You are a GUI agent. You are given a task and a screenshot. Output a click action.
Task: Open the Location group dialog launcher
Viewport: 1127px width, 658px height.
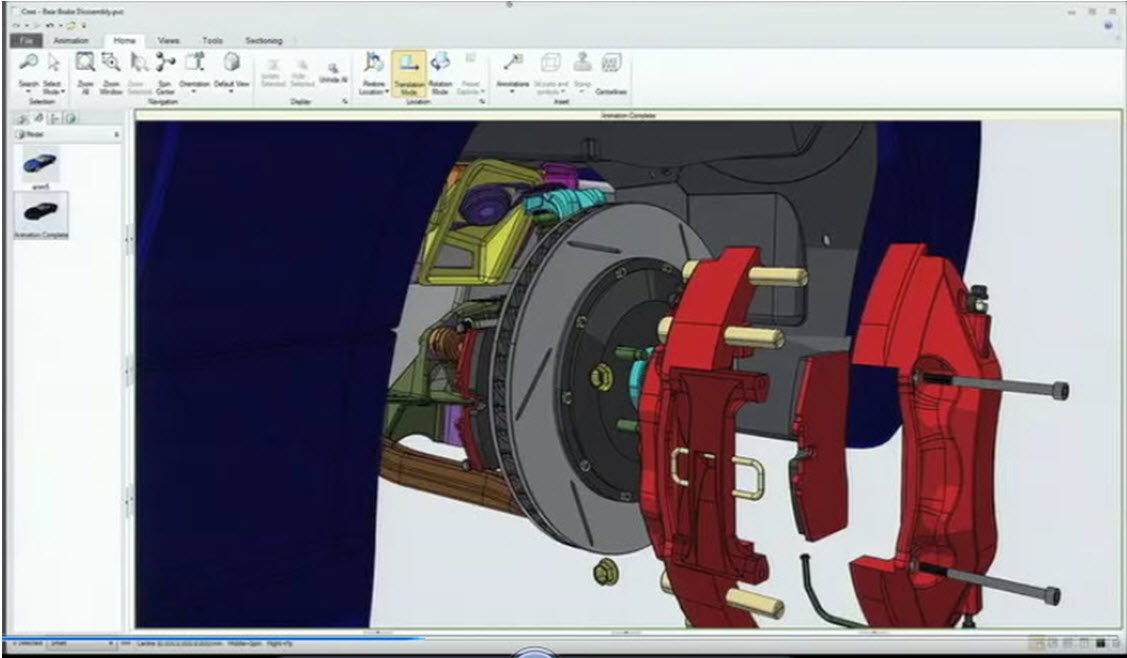[x=482, y=102]
